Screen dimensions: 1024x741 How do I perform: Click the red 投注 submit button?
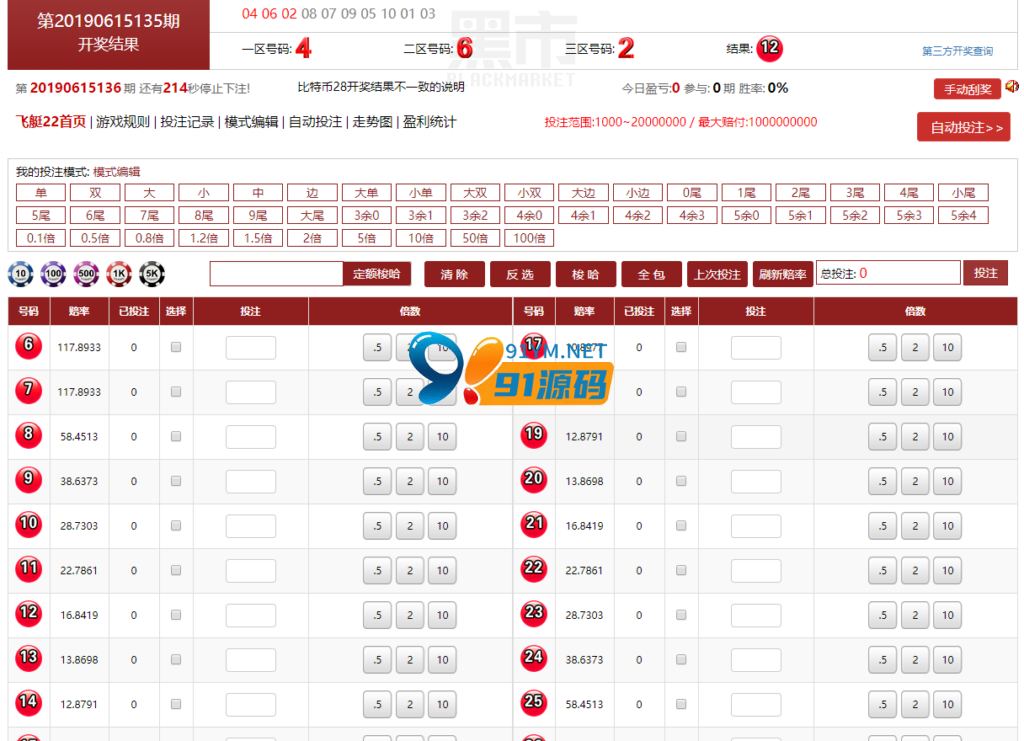[x=985, y=273]
